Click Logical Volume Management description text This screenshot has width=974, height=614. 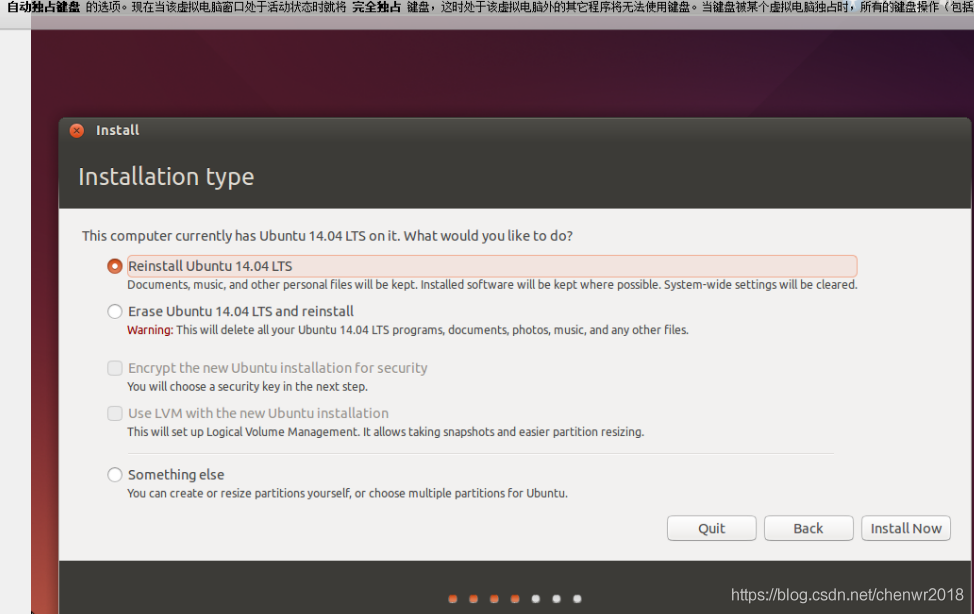(x=385, y=432)
